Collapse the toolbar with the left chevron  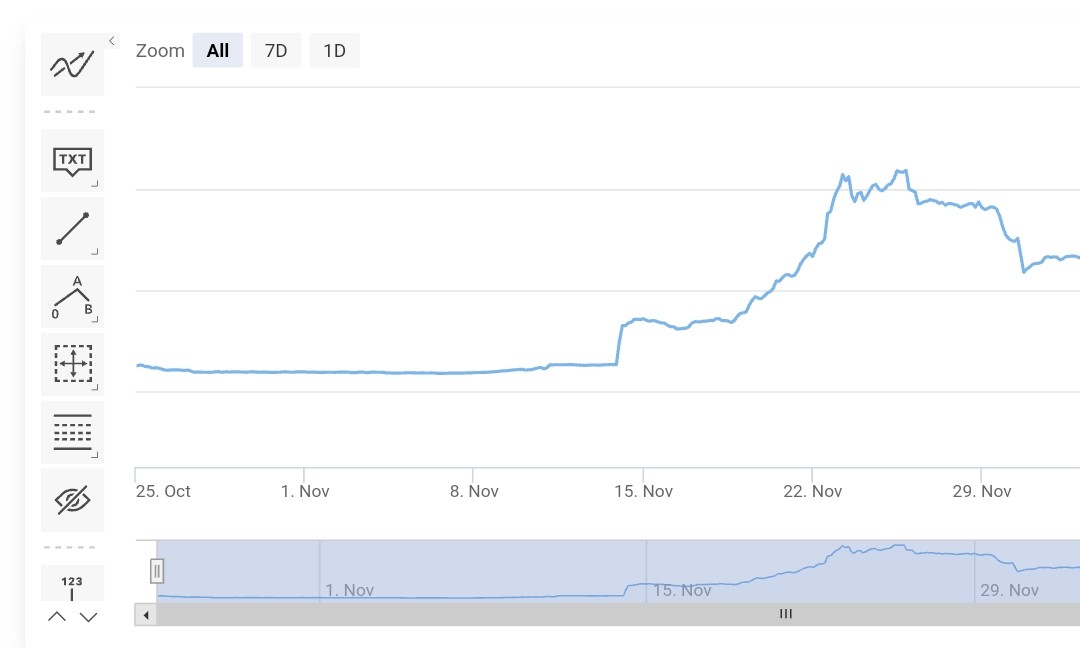tap(112, 41)
